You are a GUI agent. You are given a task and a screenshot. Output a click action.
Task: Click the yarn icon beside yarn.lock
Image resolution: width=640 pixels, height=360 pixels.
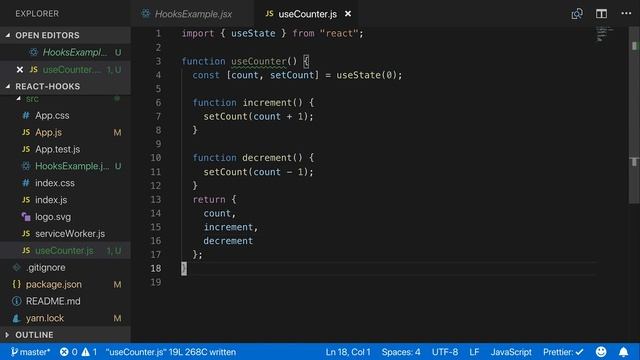(16, 318)
